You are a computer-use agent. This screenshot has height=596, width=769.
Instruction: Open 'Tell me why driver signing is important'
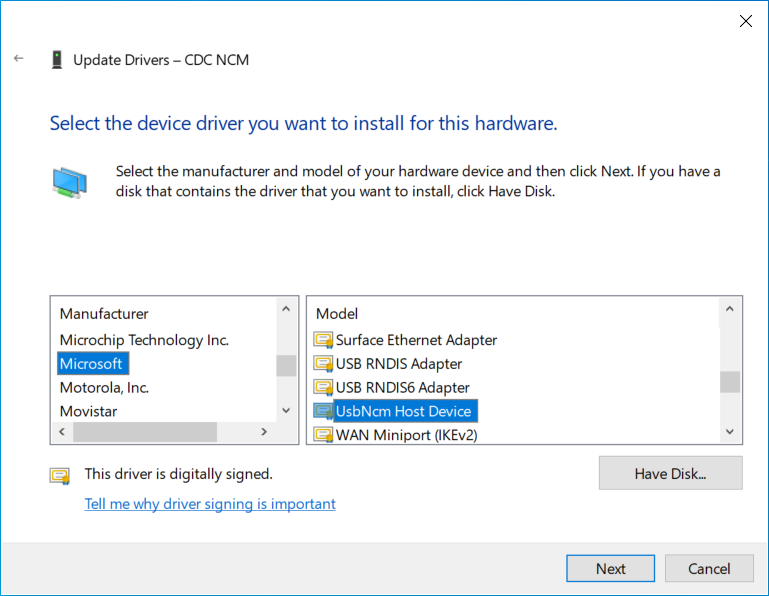tap(210, 504)
